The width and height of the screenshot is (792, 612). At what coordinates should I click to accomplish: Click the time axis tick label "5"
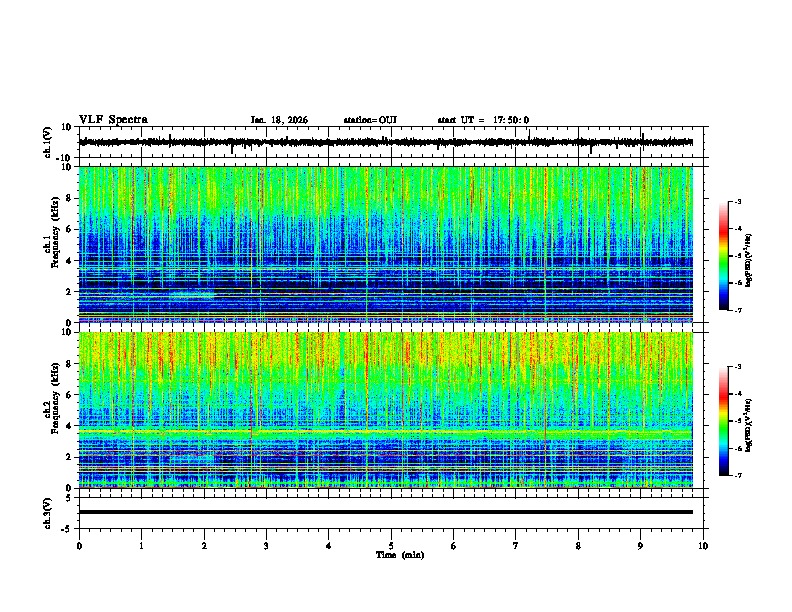[x=391, y=546]
